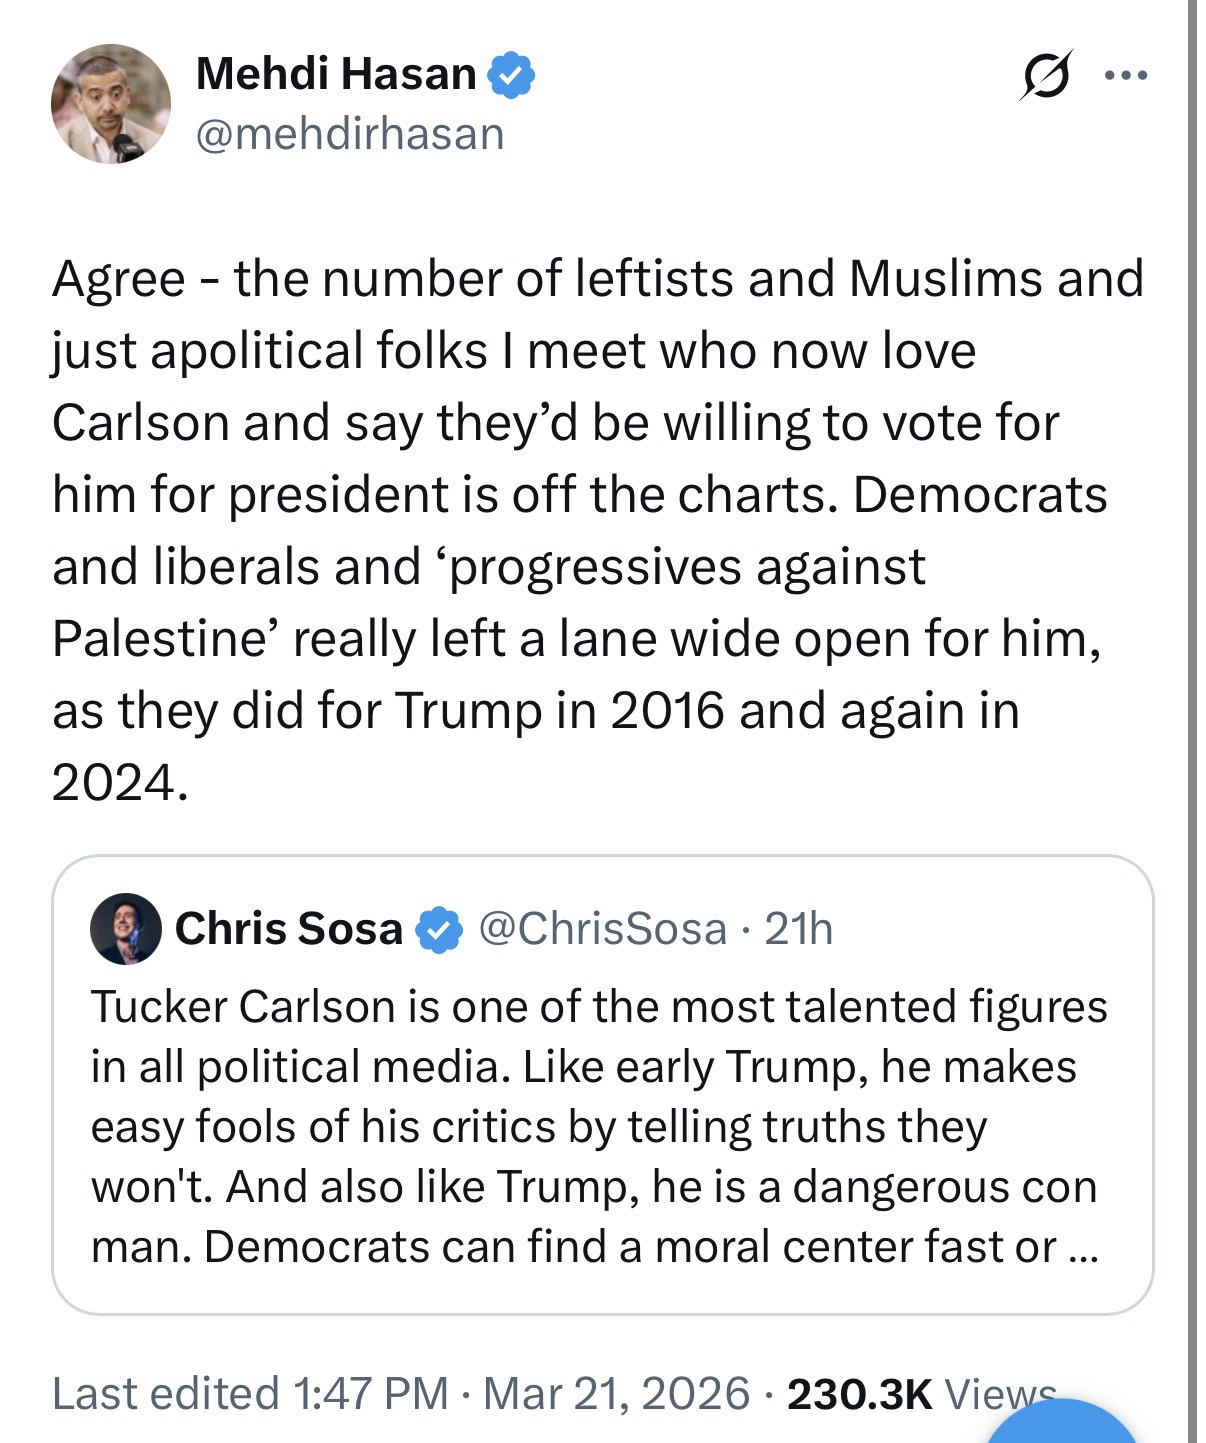Open the quoted Chris Sosa tweet text
This screenshot has height=1443, width=1206.
pyautogui.click(x=597, y=1126)
